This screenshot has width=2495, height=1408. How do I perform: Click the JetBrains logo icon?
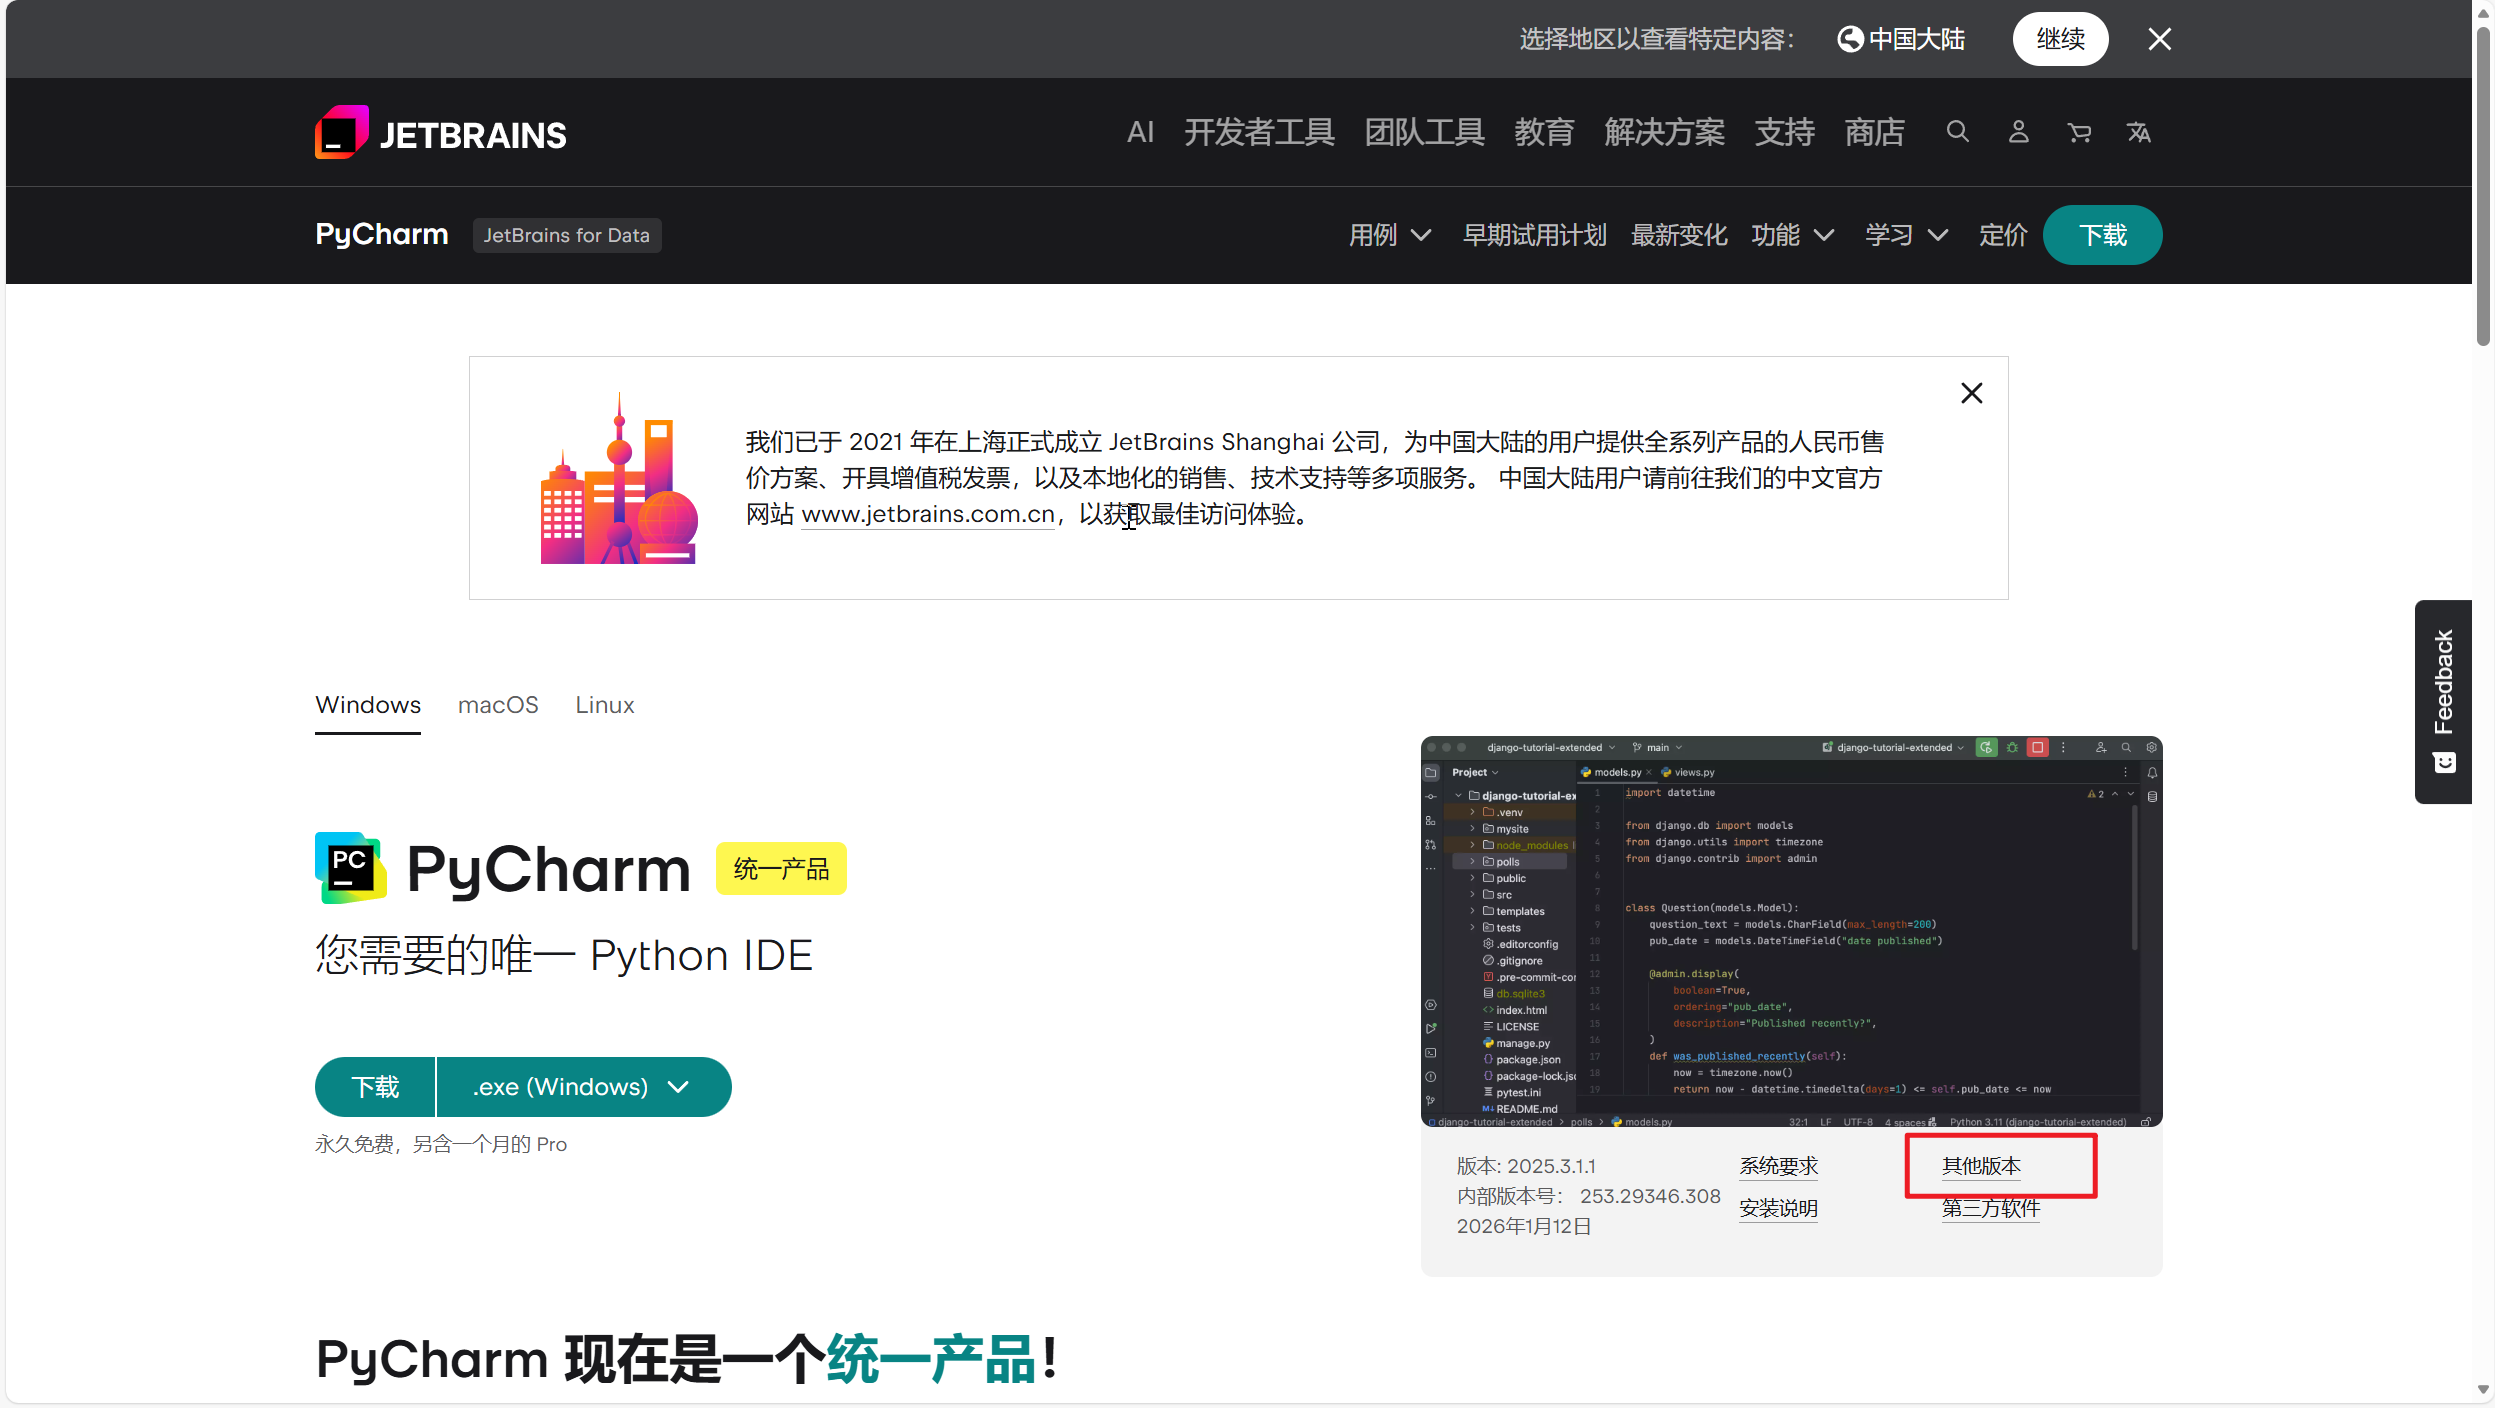pos(342,133)
